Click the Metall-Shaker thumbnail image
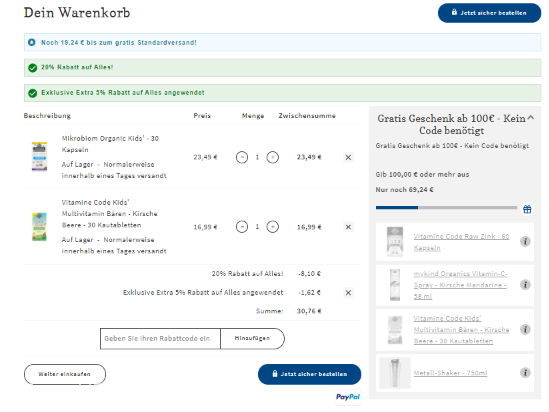 [x=395, y=373]
